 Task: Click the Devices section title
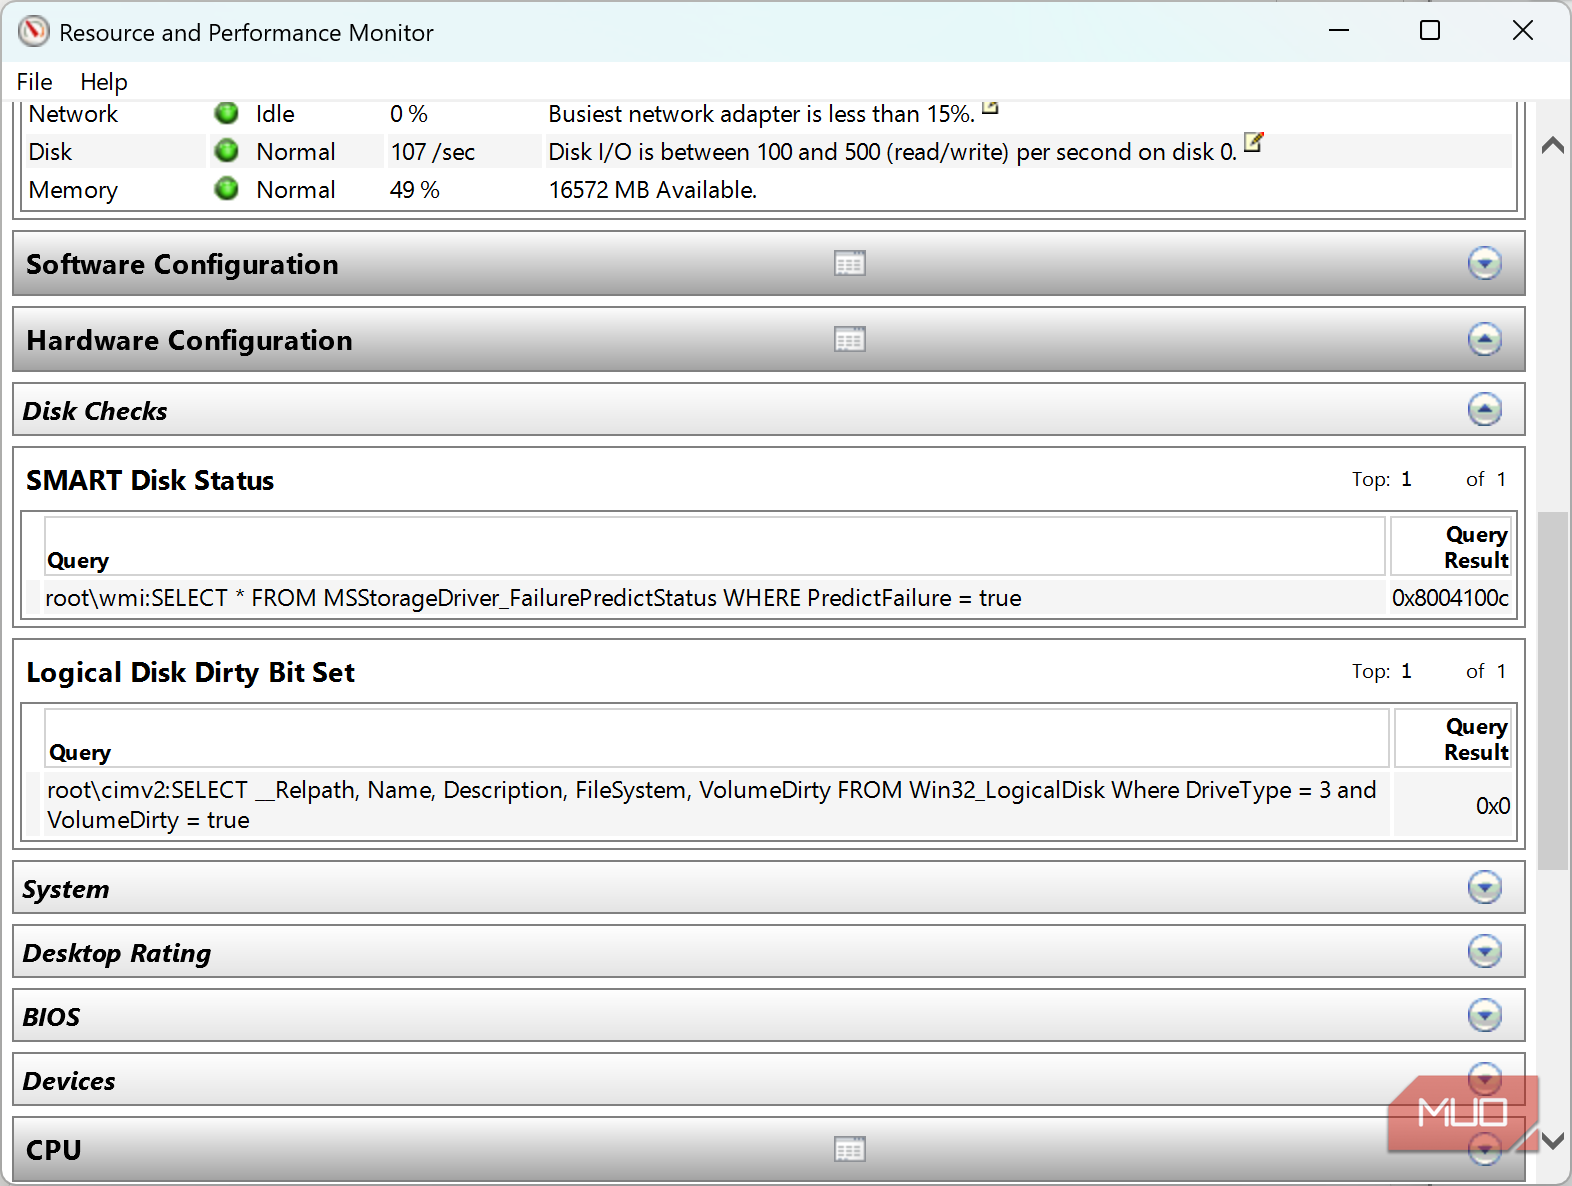(x=69, y=1081)
